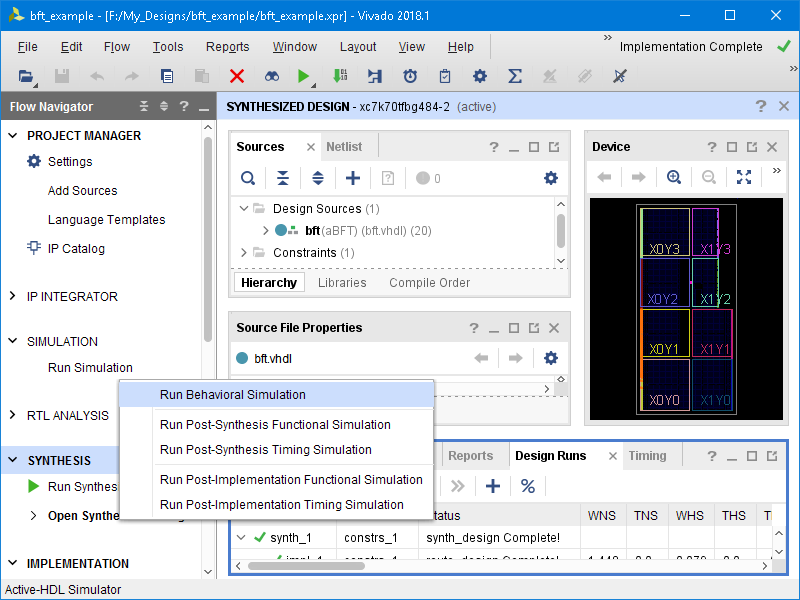Expand the IP INTEGRATOR section

click(x=13, y=296)
